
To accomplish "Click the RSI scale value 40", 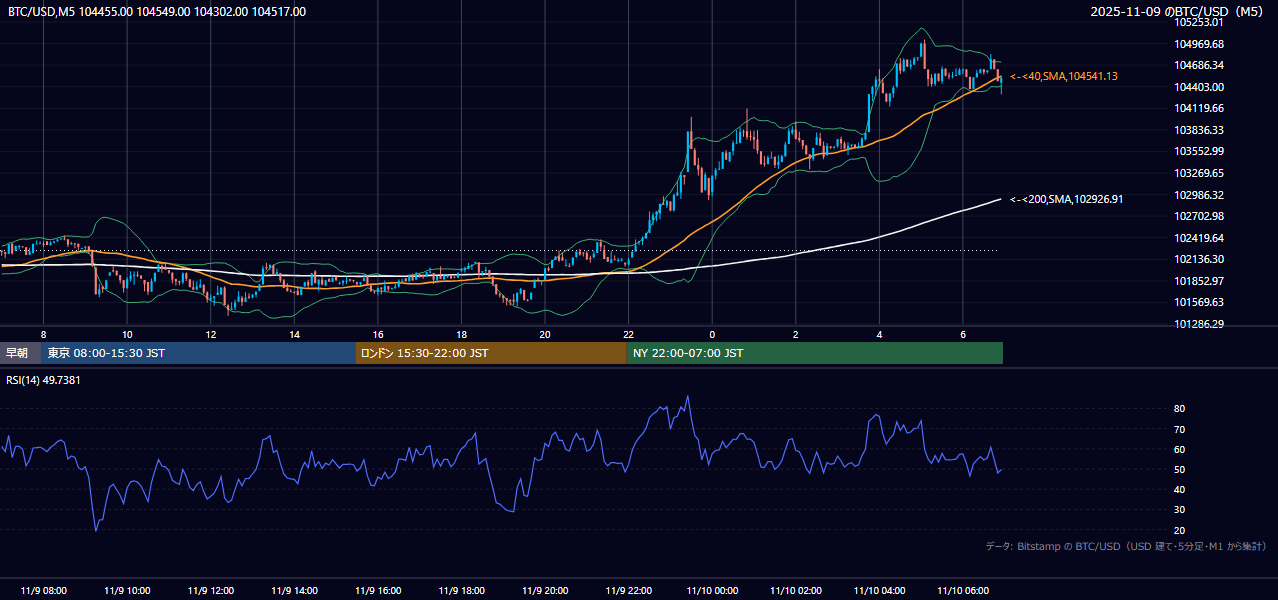I will tap(1179, 489).
